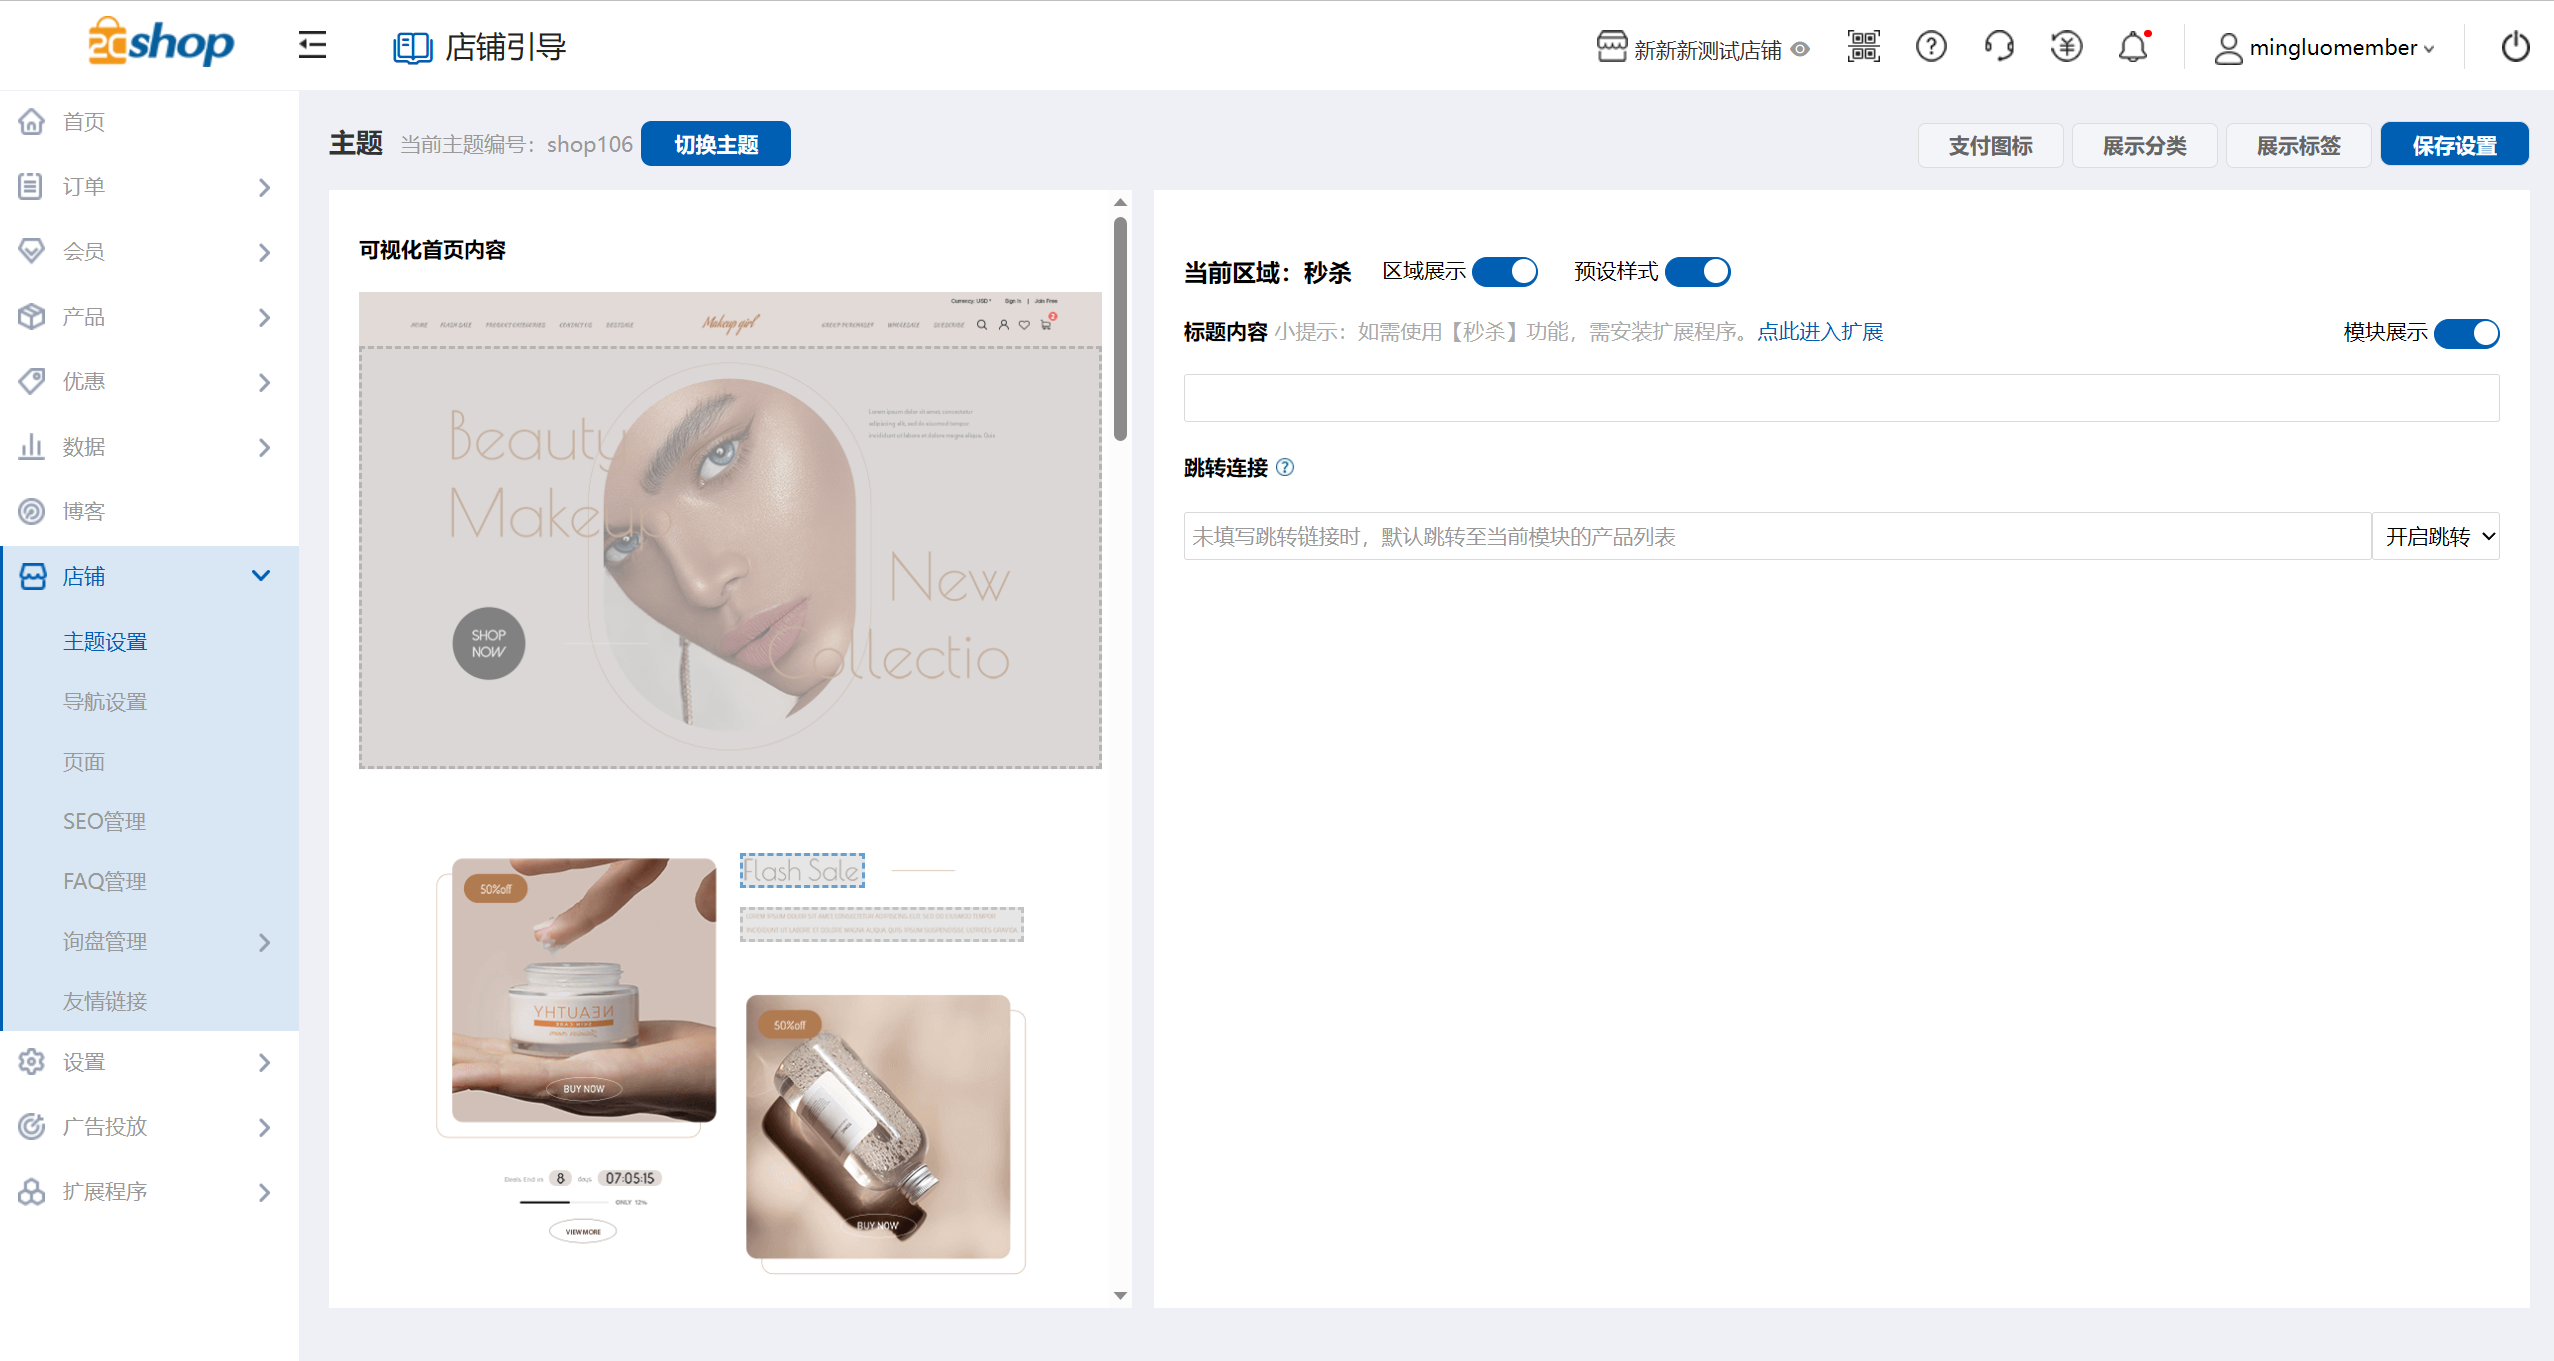2554x1361 pixels.
Task: Click the 切换主题 button
Action: (716, 144)
